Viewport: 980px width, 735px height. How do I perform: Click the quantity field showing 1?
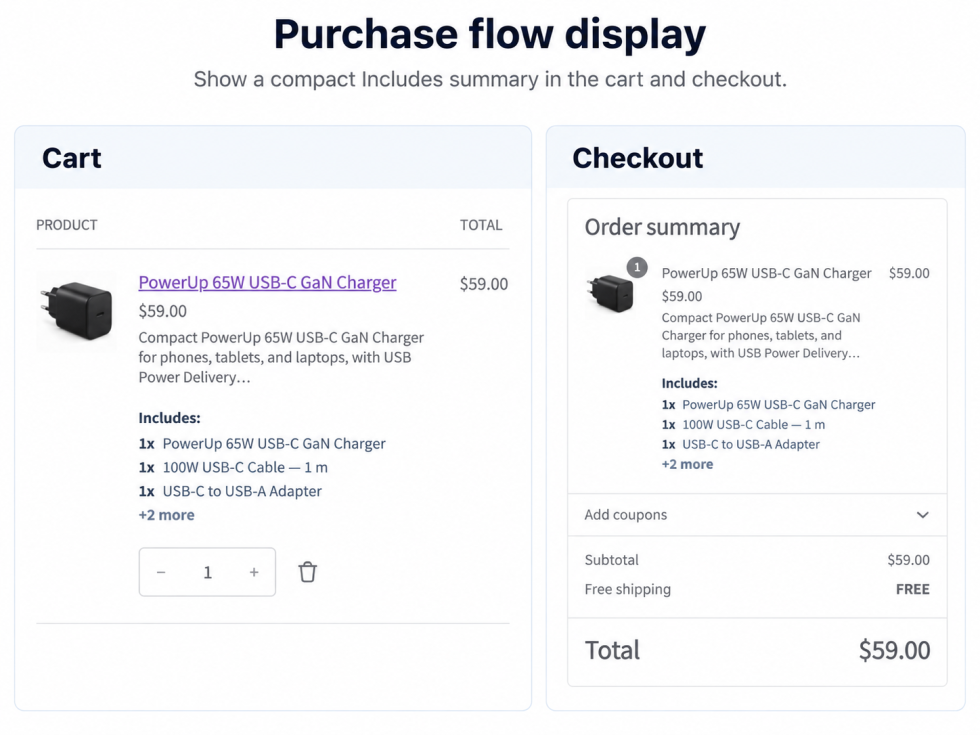[208, 572]
